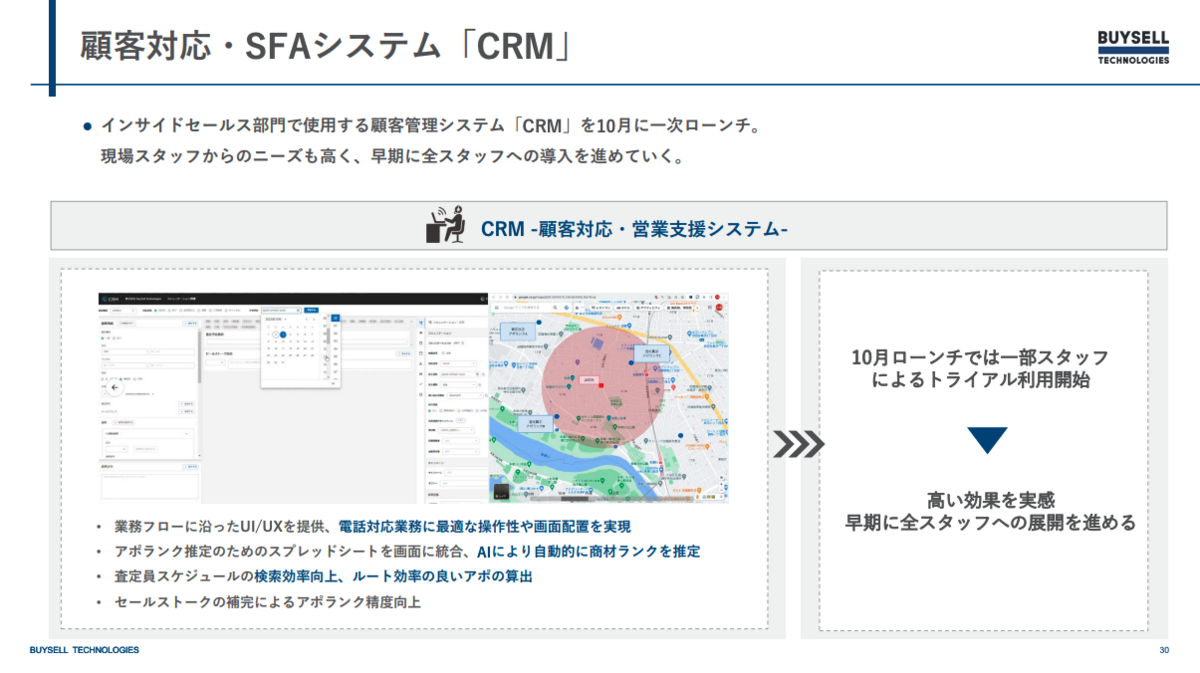This screenshot has height=673, width=1200.
Task: Select the blue highlighted date in the calendar
Action: point(283,334)
